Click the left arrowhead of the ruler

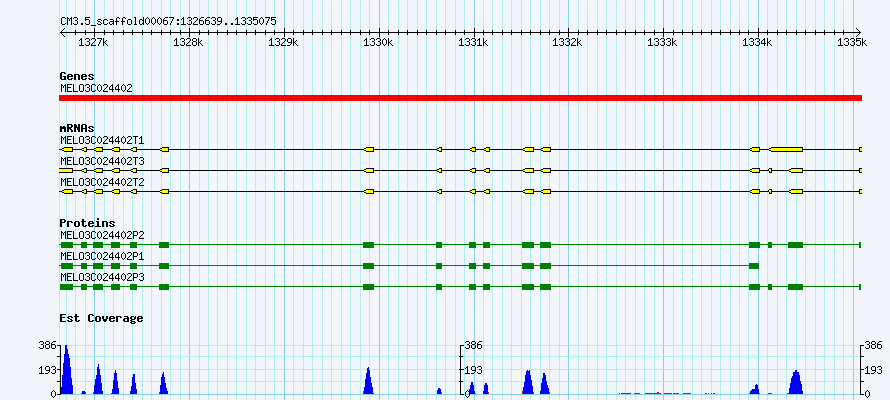coord(62,32)
